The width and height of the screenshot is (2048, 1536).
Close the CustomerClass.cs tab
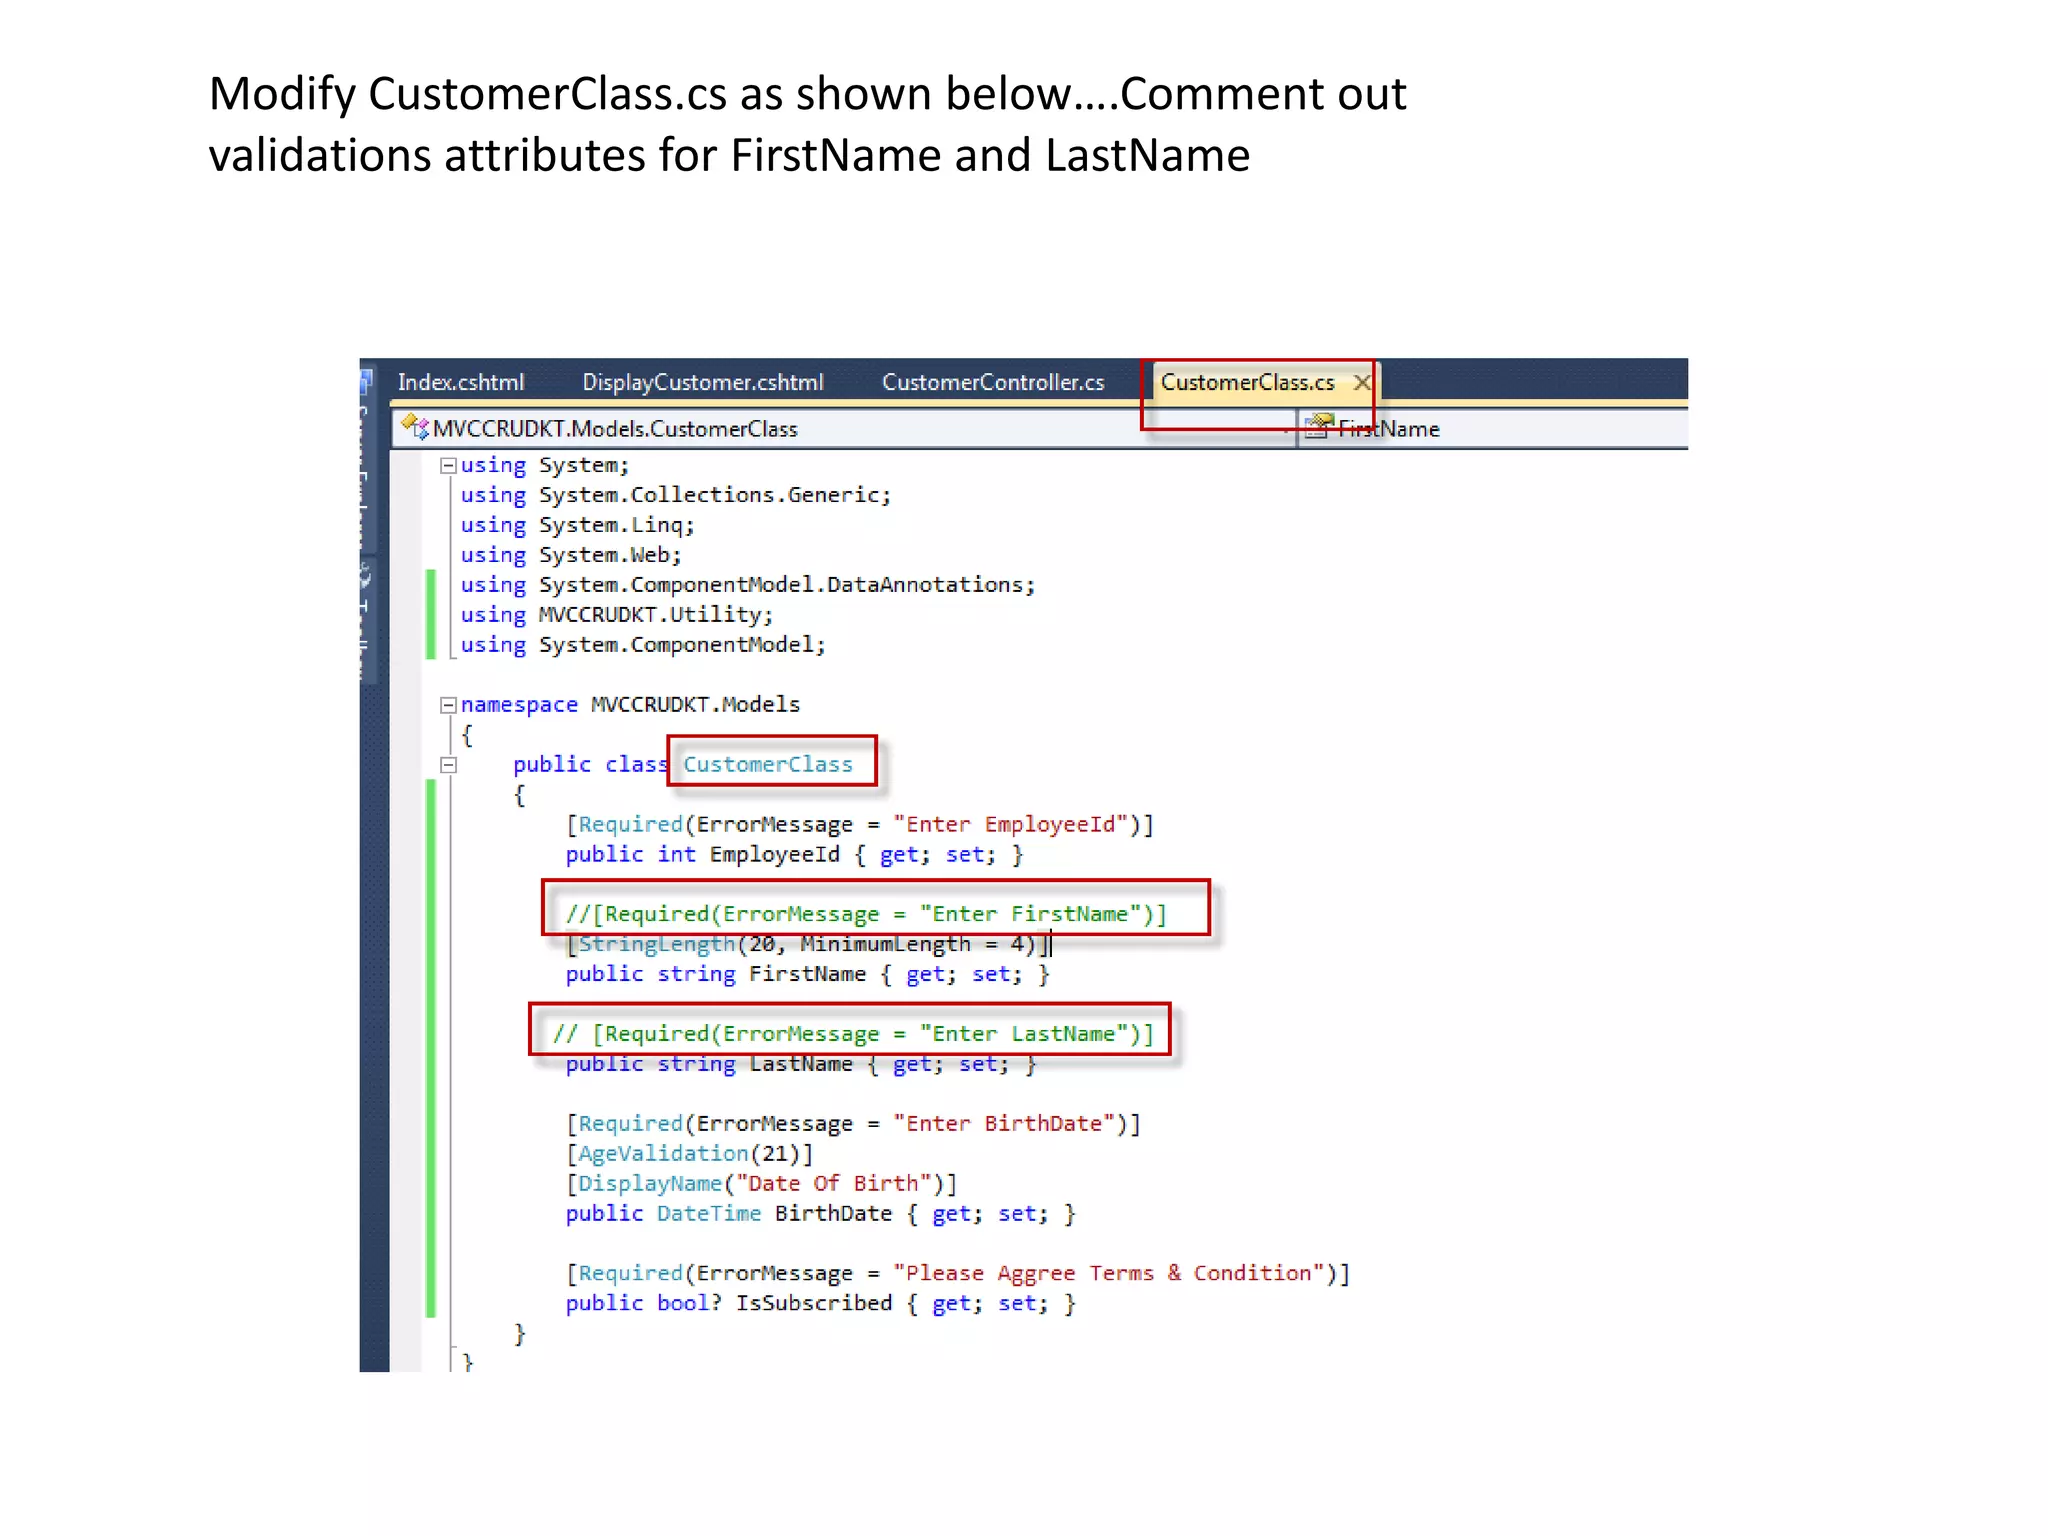pos(1361,382)
